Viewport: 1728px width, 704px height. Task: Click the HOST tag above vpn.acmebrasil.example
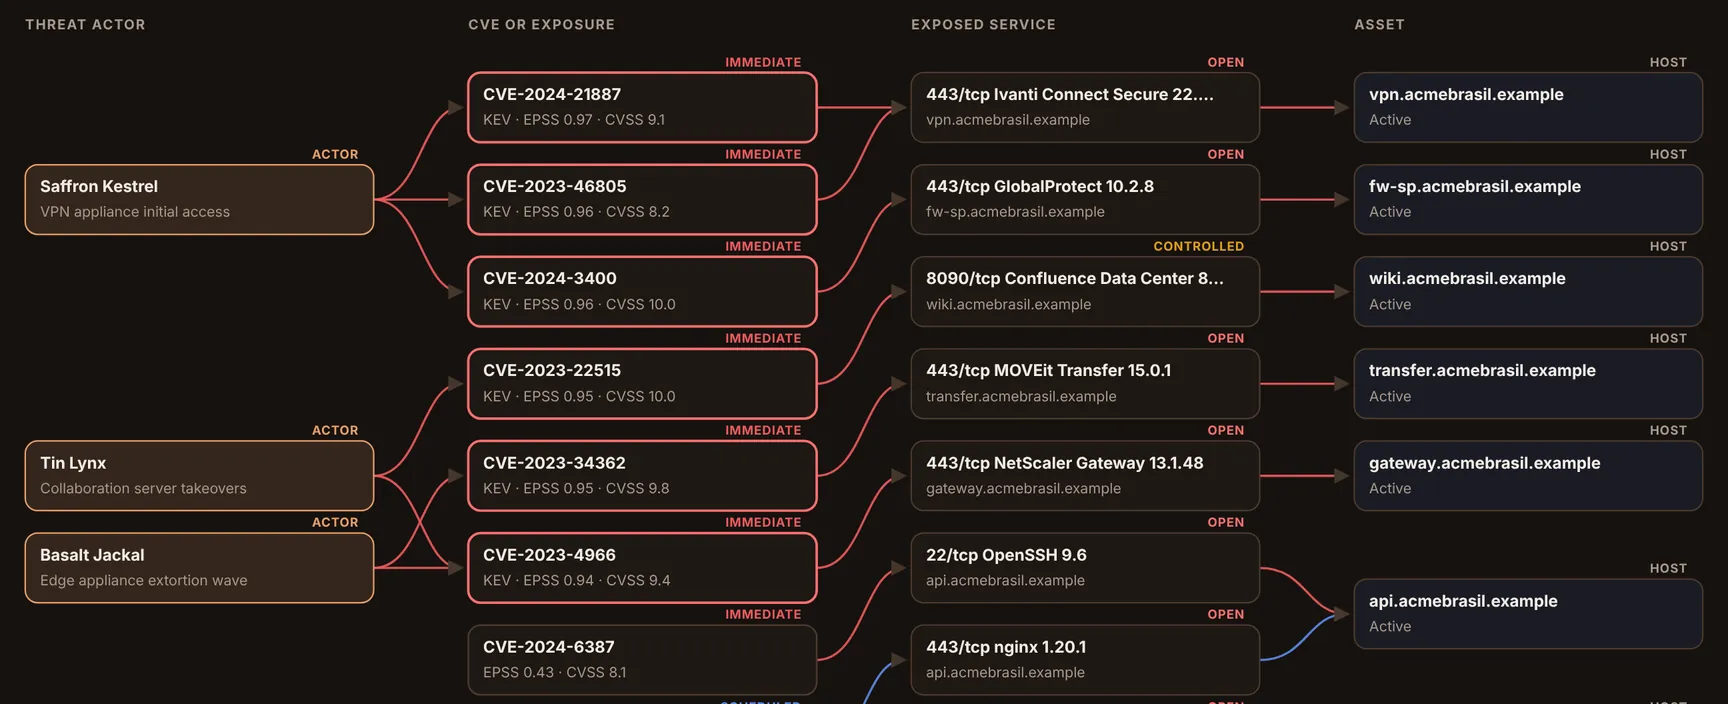(1668, 62)
